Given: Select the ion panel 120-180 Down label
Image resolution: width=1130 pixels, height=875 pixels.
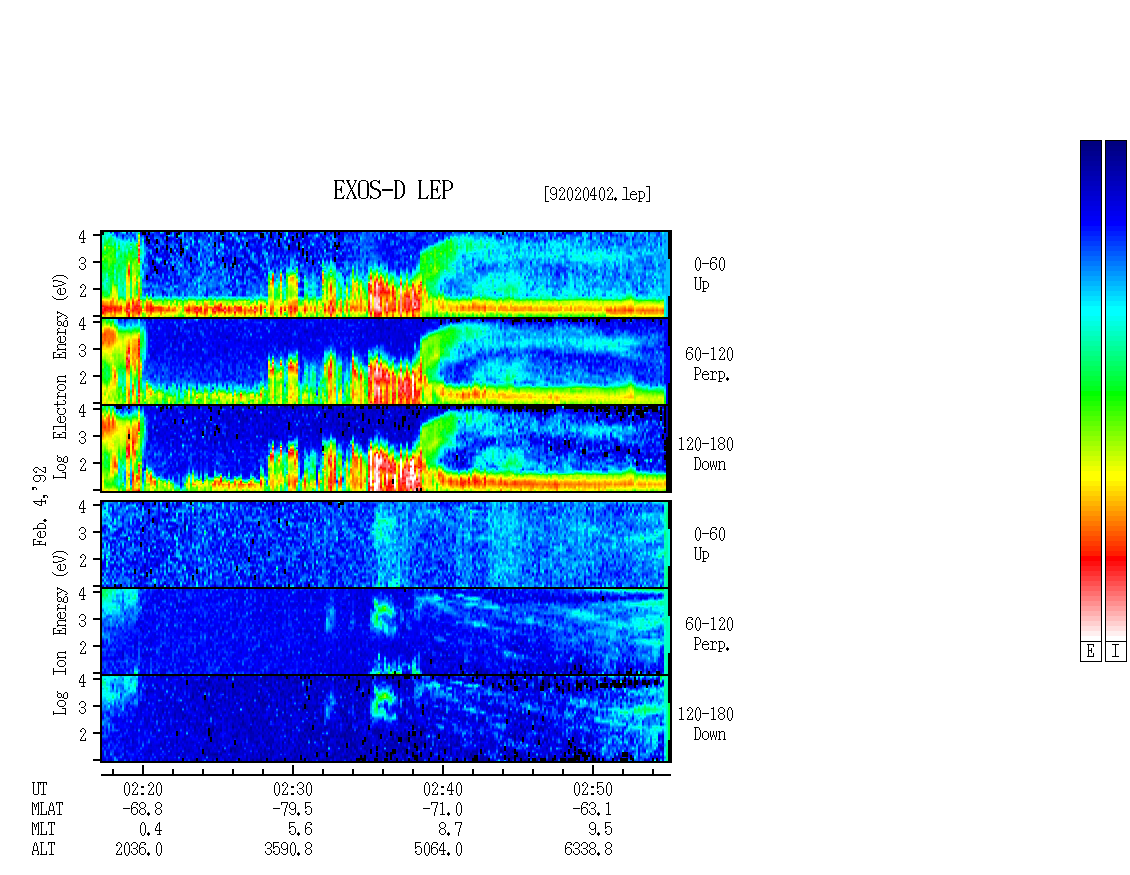Looking at the screenshot, I should click(x=706, y=724).
